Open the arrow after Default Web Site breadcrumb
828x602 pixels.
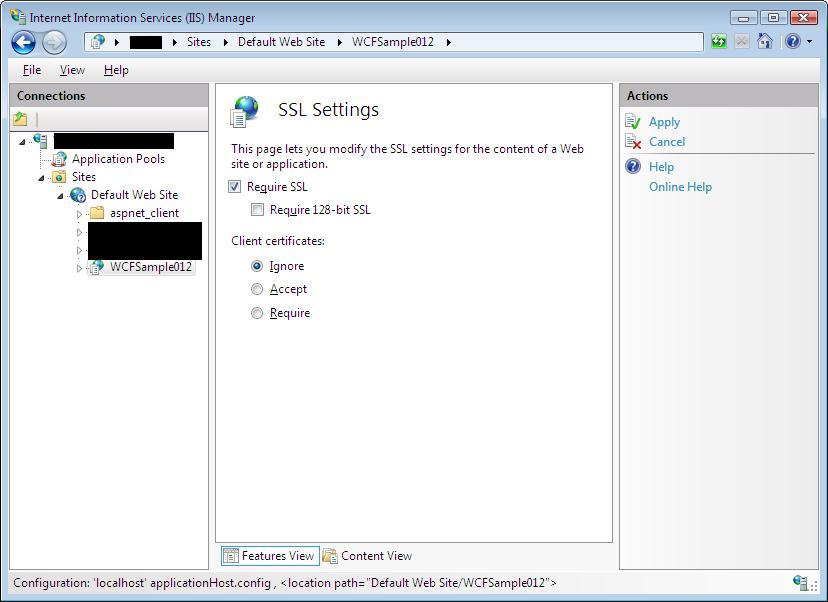tap(340, 42)
